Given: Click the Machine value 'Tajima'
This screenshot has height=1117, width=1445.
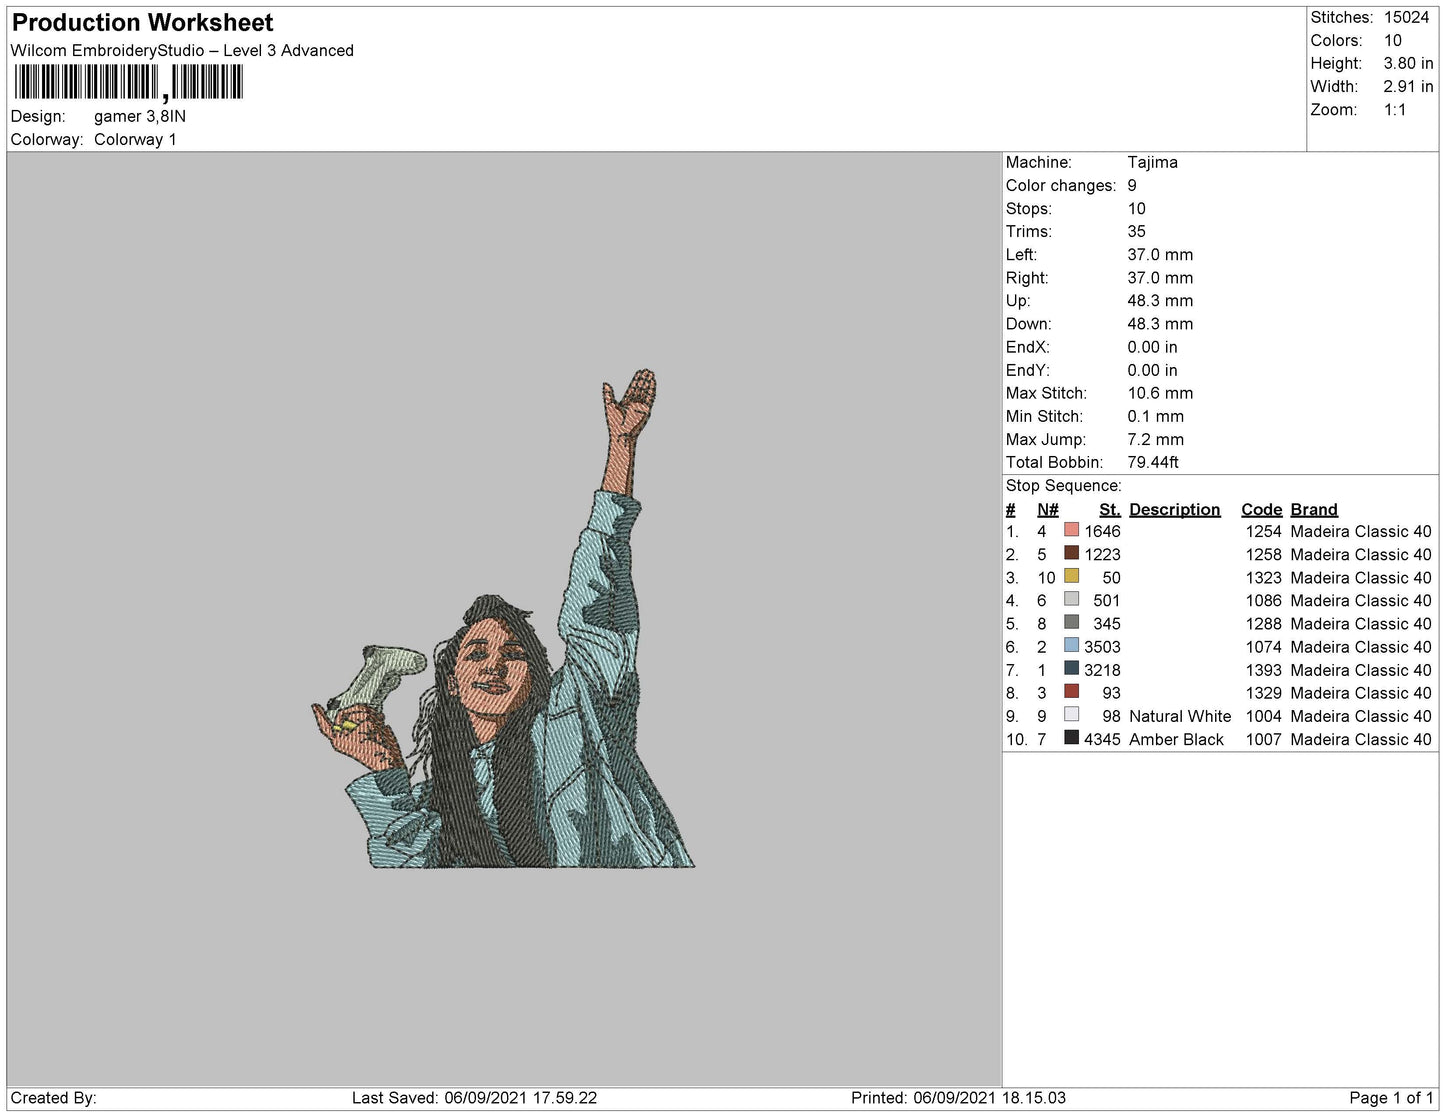Looking at the screenshot, I should pyautogui.click(x=1152, y=162).
